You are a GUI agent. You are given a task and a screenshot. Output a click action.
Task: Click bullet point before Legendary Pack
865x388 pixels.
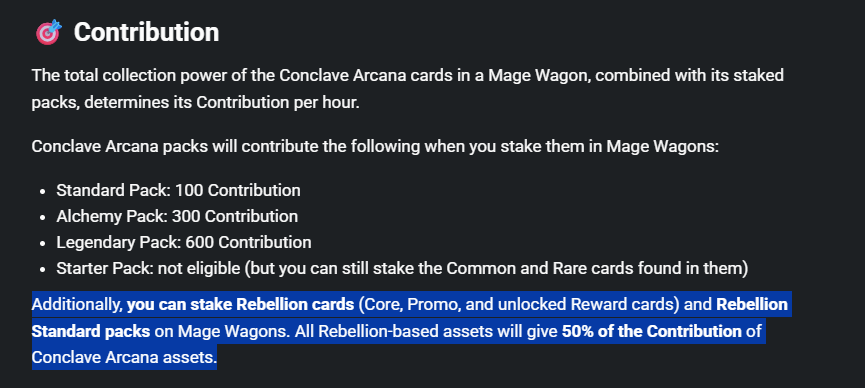[x=42, y=243]
